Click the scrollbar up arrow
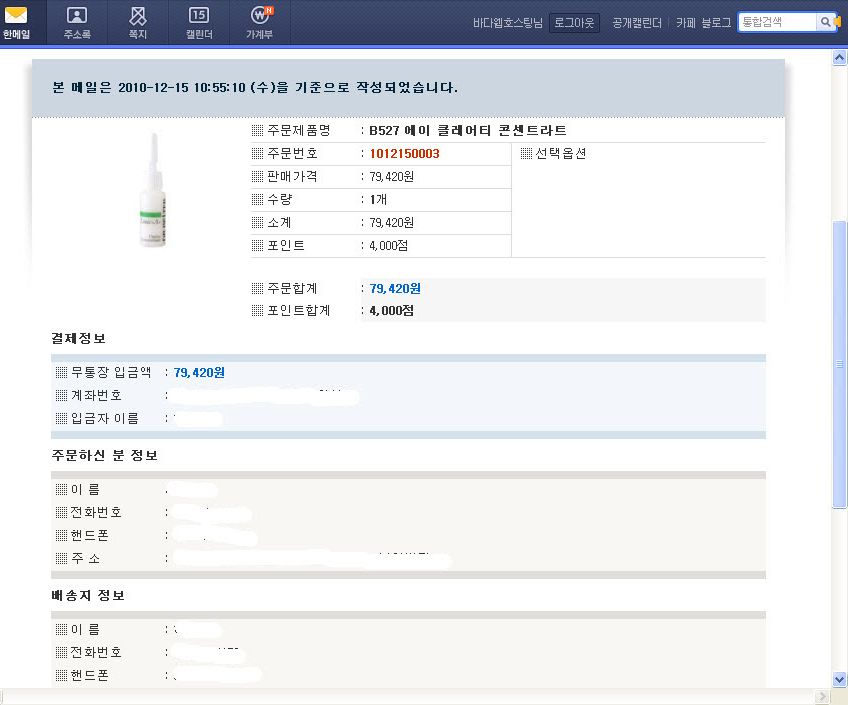The width and height of the screenshot is (848, 705). click(840, 59)
